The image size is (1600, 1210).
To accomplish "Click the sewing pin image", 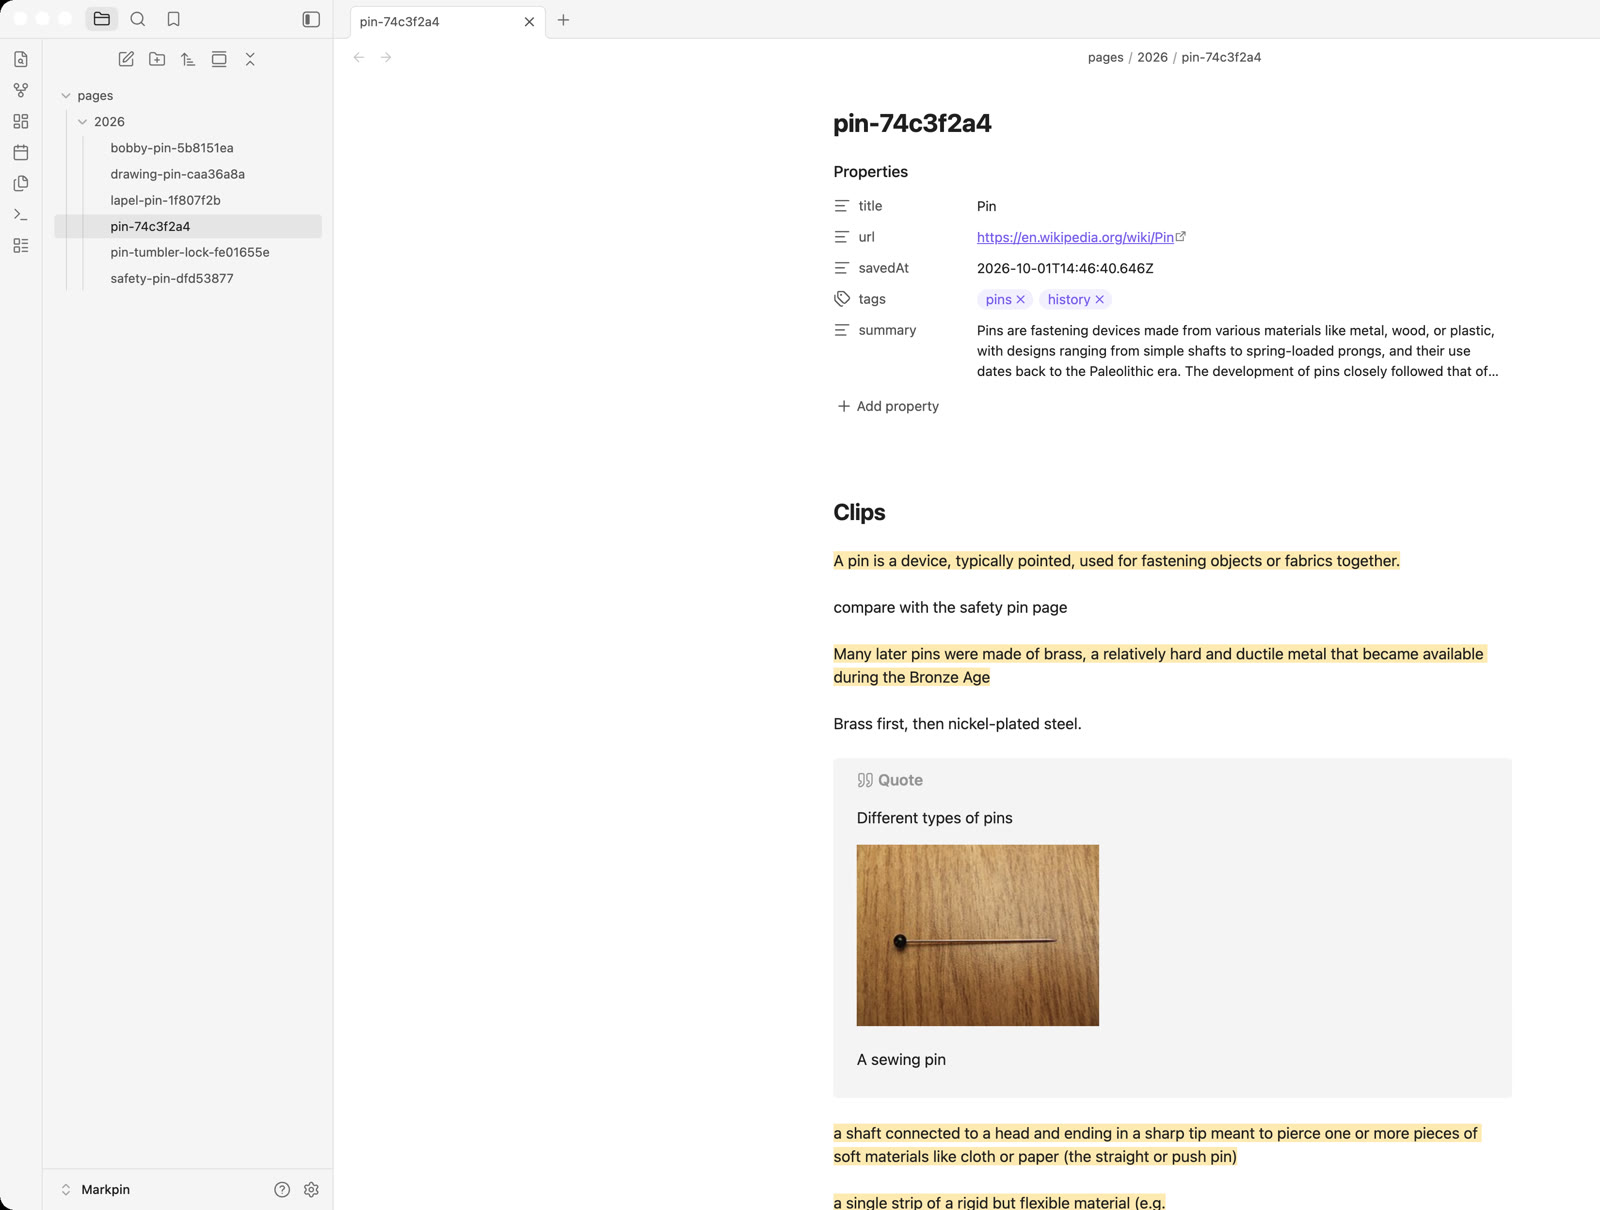I will pos(977,935).
